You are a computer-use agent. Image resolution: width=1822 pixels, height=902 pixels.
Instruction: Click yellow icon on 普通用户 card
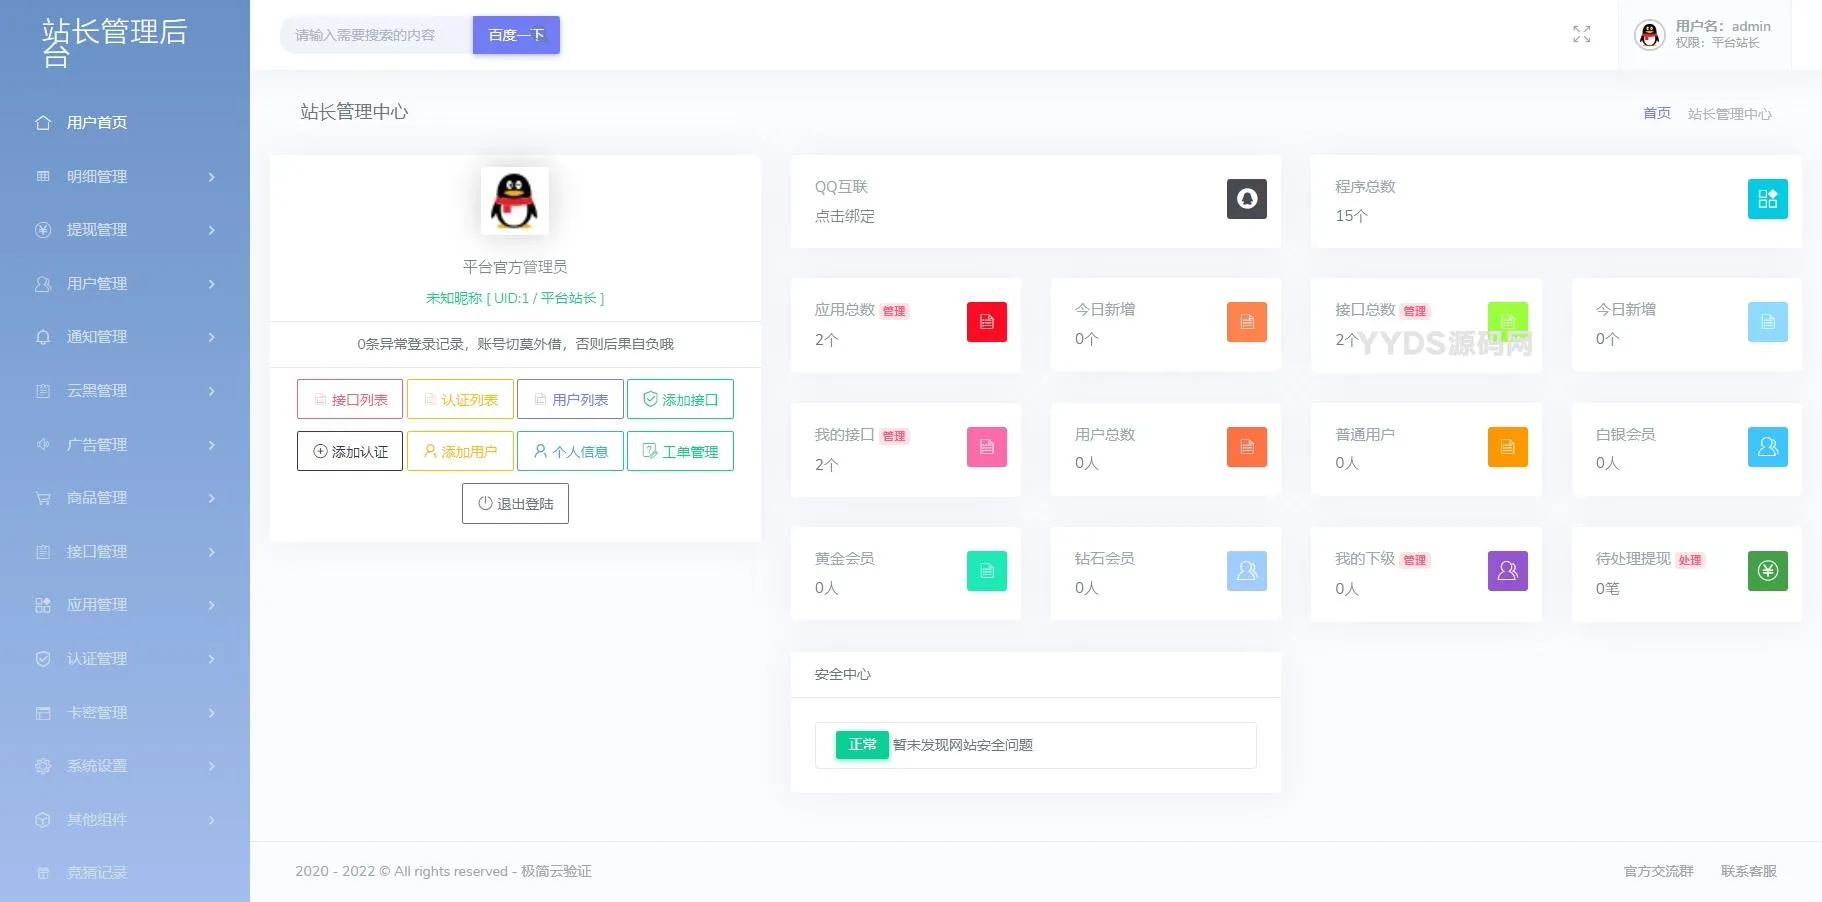[1507, 447]
